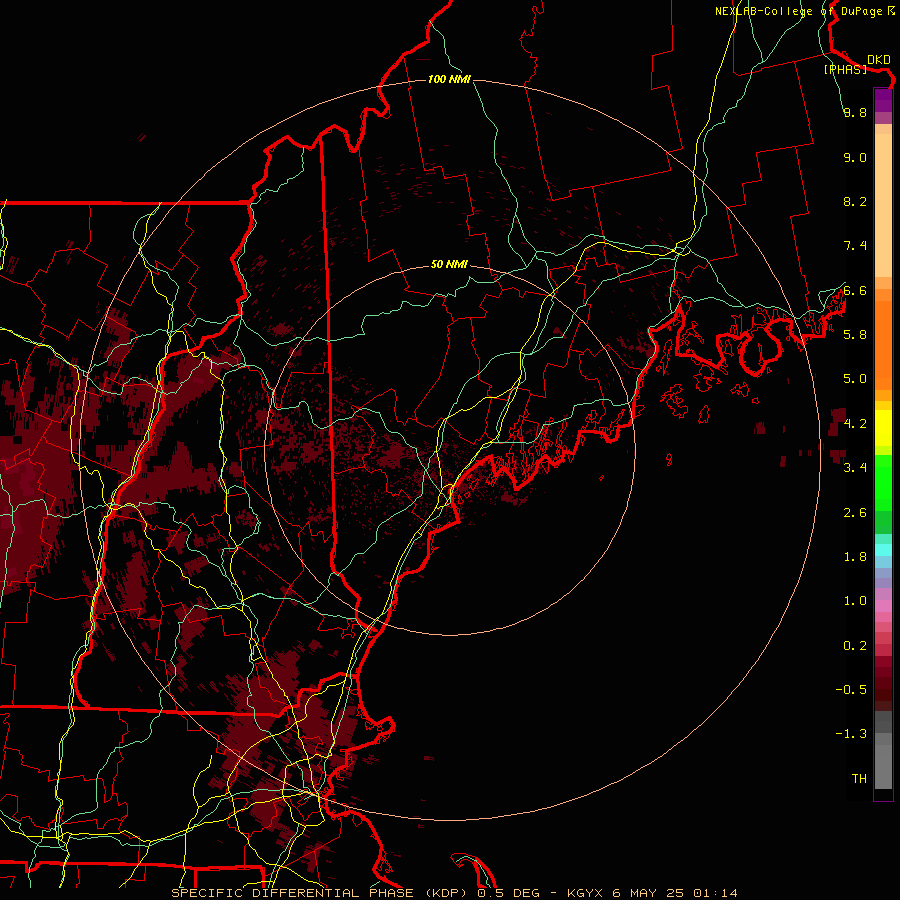Viewport: 900px width, 900px height.
Task: Click the 6.6 value on the color scale
Action: [x=855, y=290]
